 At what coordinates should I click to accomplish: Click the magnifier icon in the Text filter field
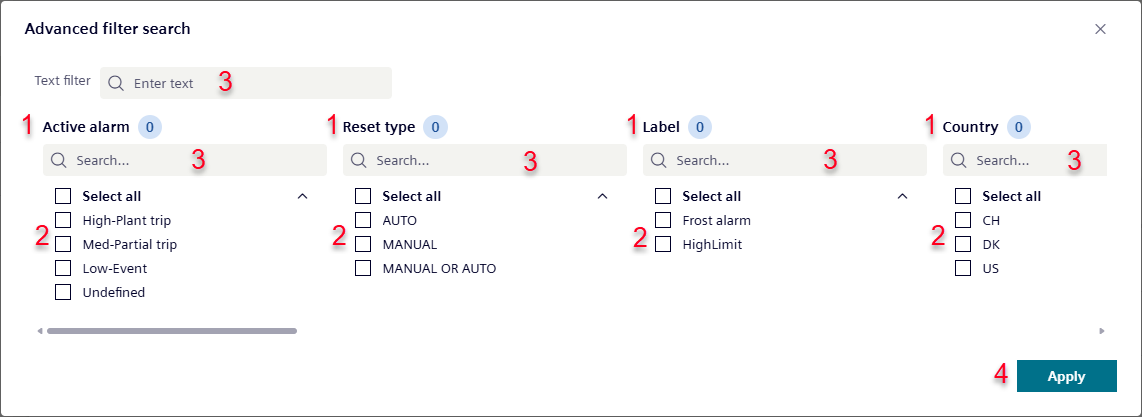[116, 83]
